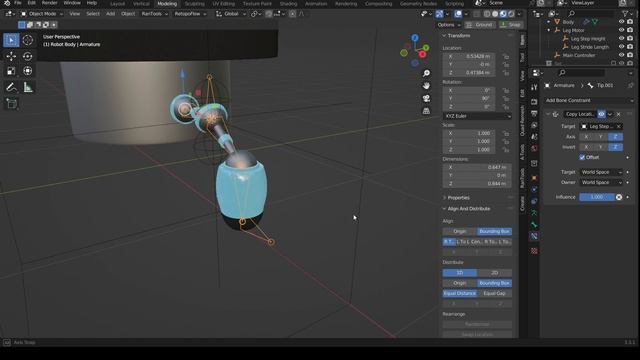Select the Move tool
Screen dimensions: 640x360
(11, 56)
